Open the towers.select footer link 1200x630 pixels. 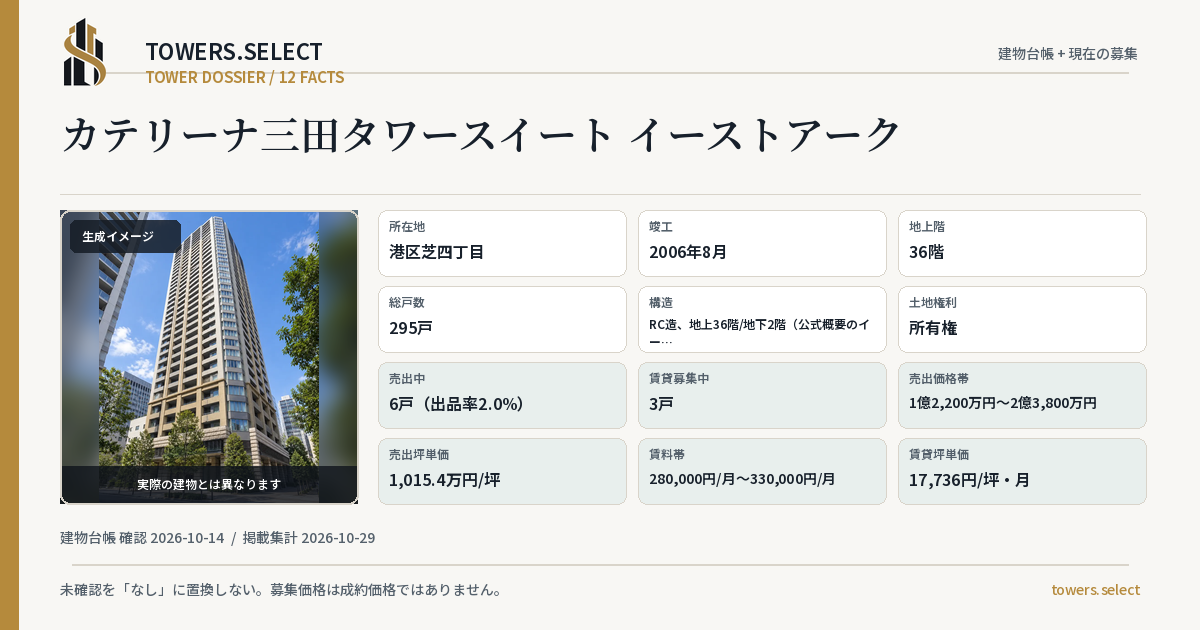point(1095,590)
